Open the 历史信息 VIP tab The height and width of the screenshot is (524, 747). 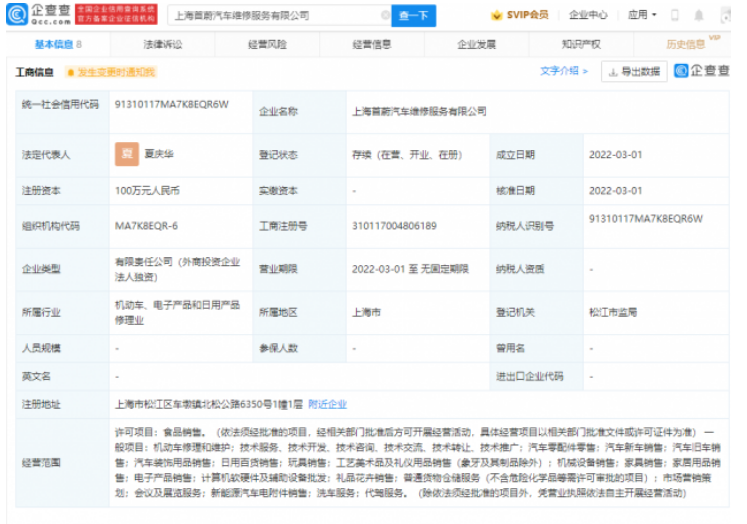686,44
